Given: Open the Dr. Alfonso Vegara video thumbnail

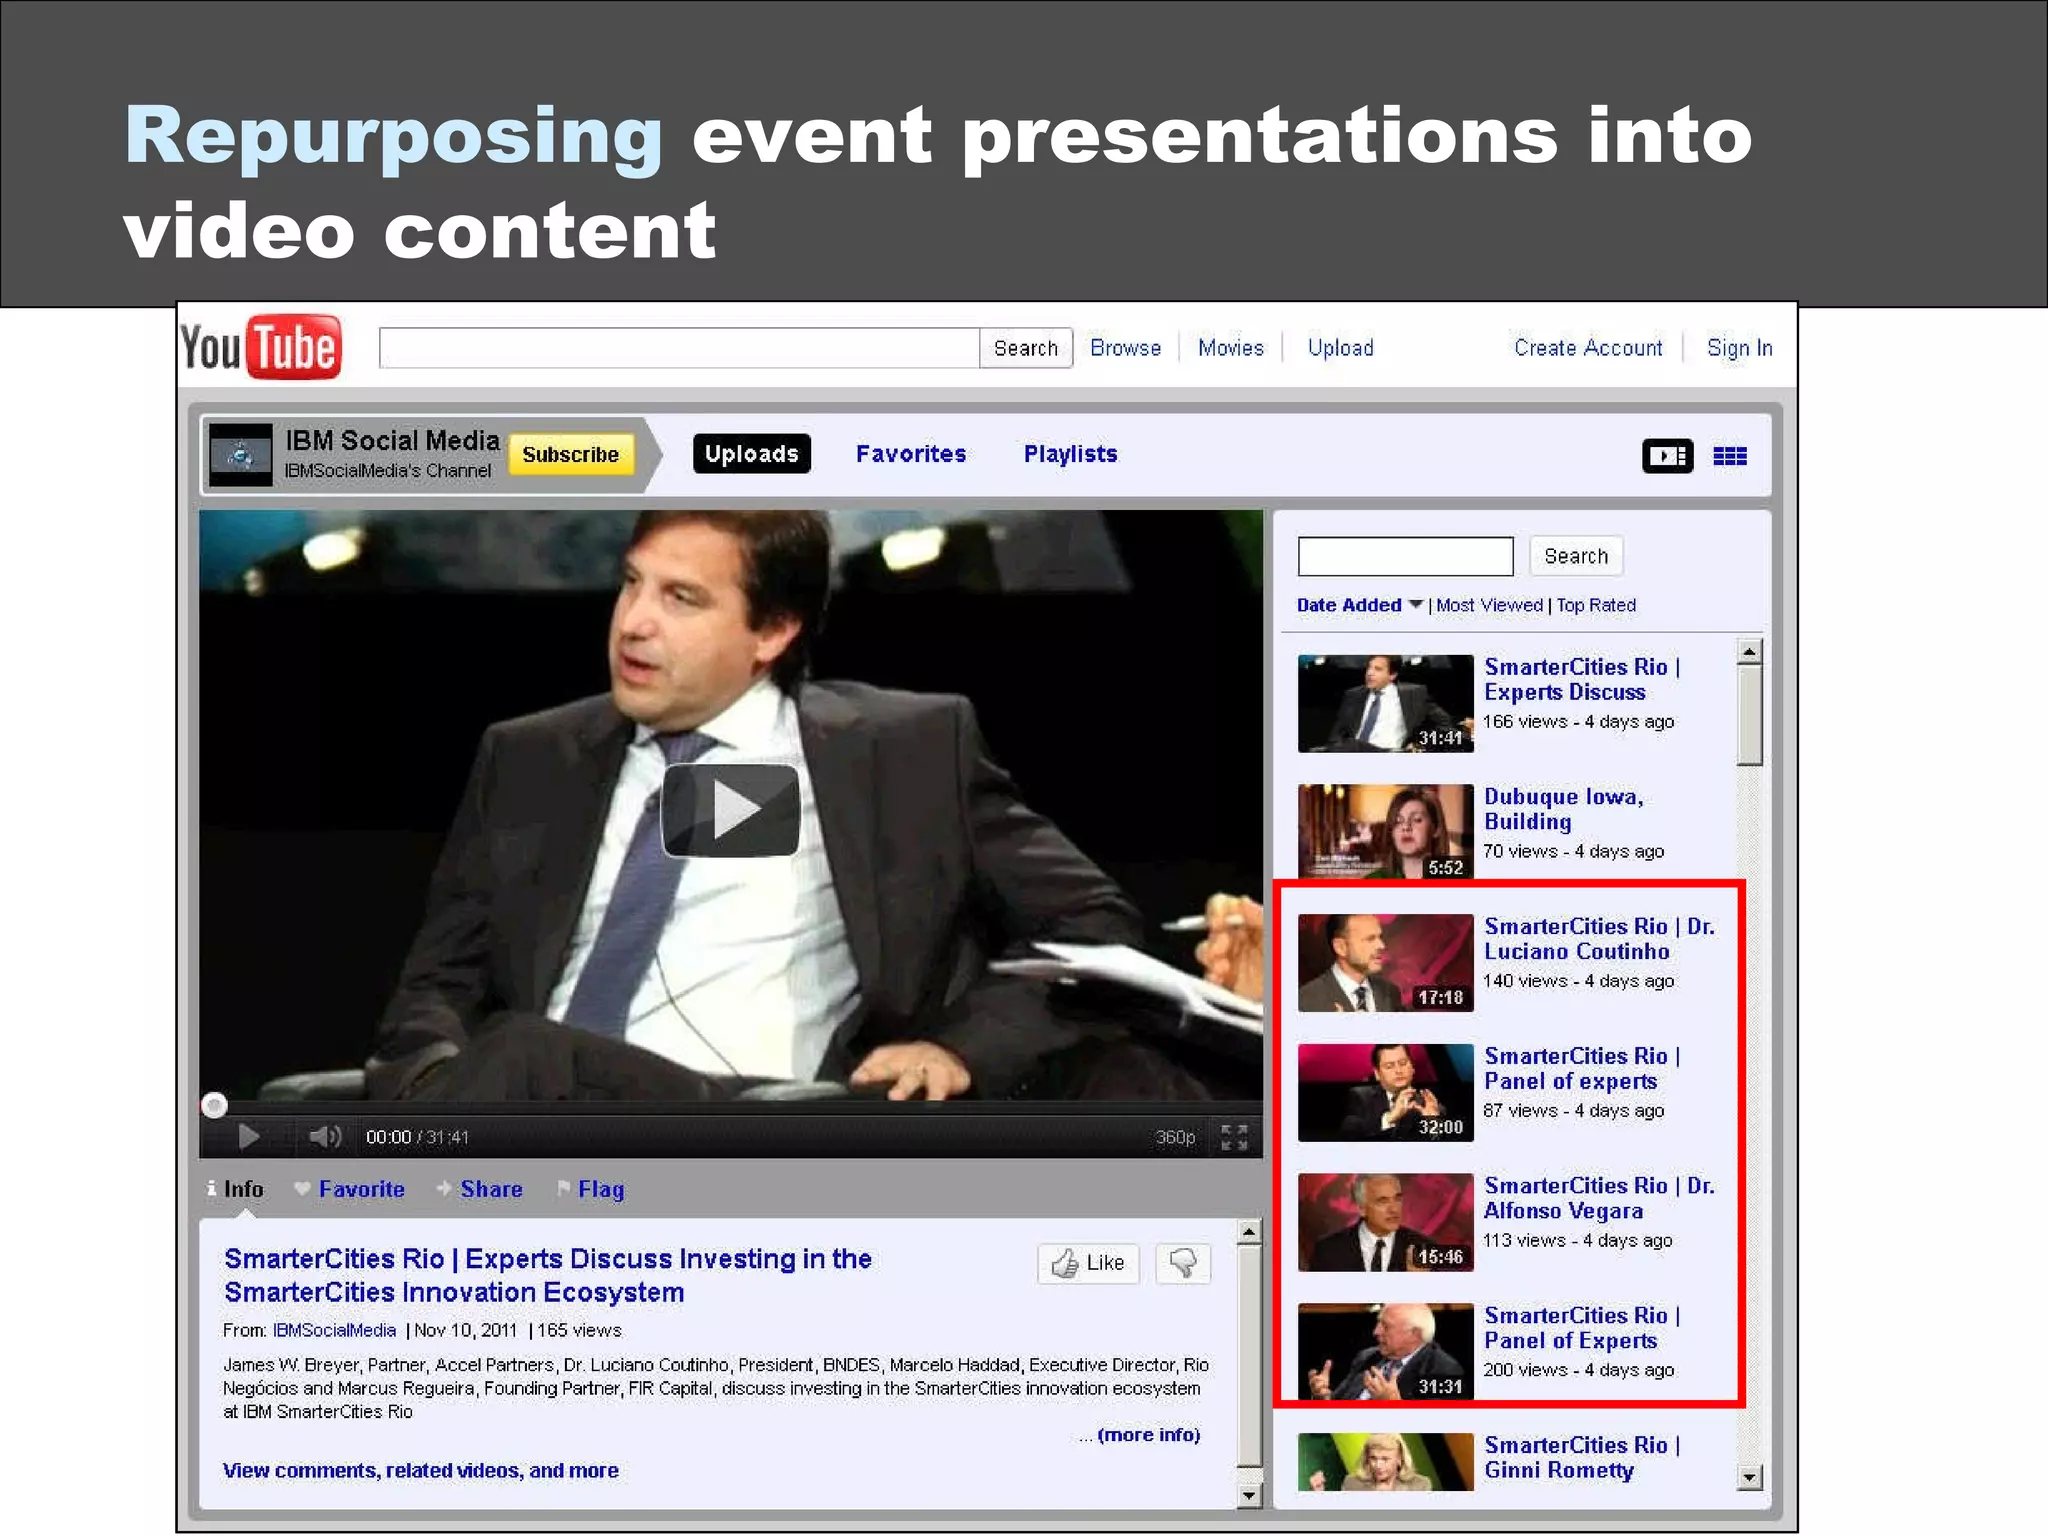Looking at the screenshot, I should pos(1385,1222).
